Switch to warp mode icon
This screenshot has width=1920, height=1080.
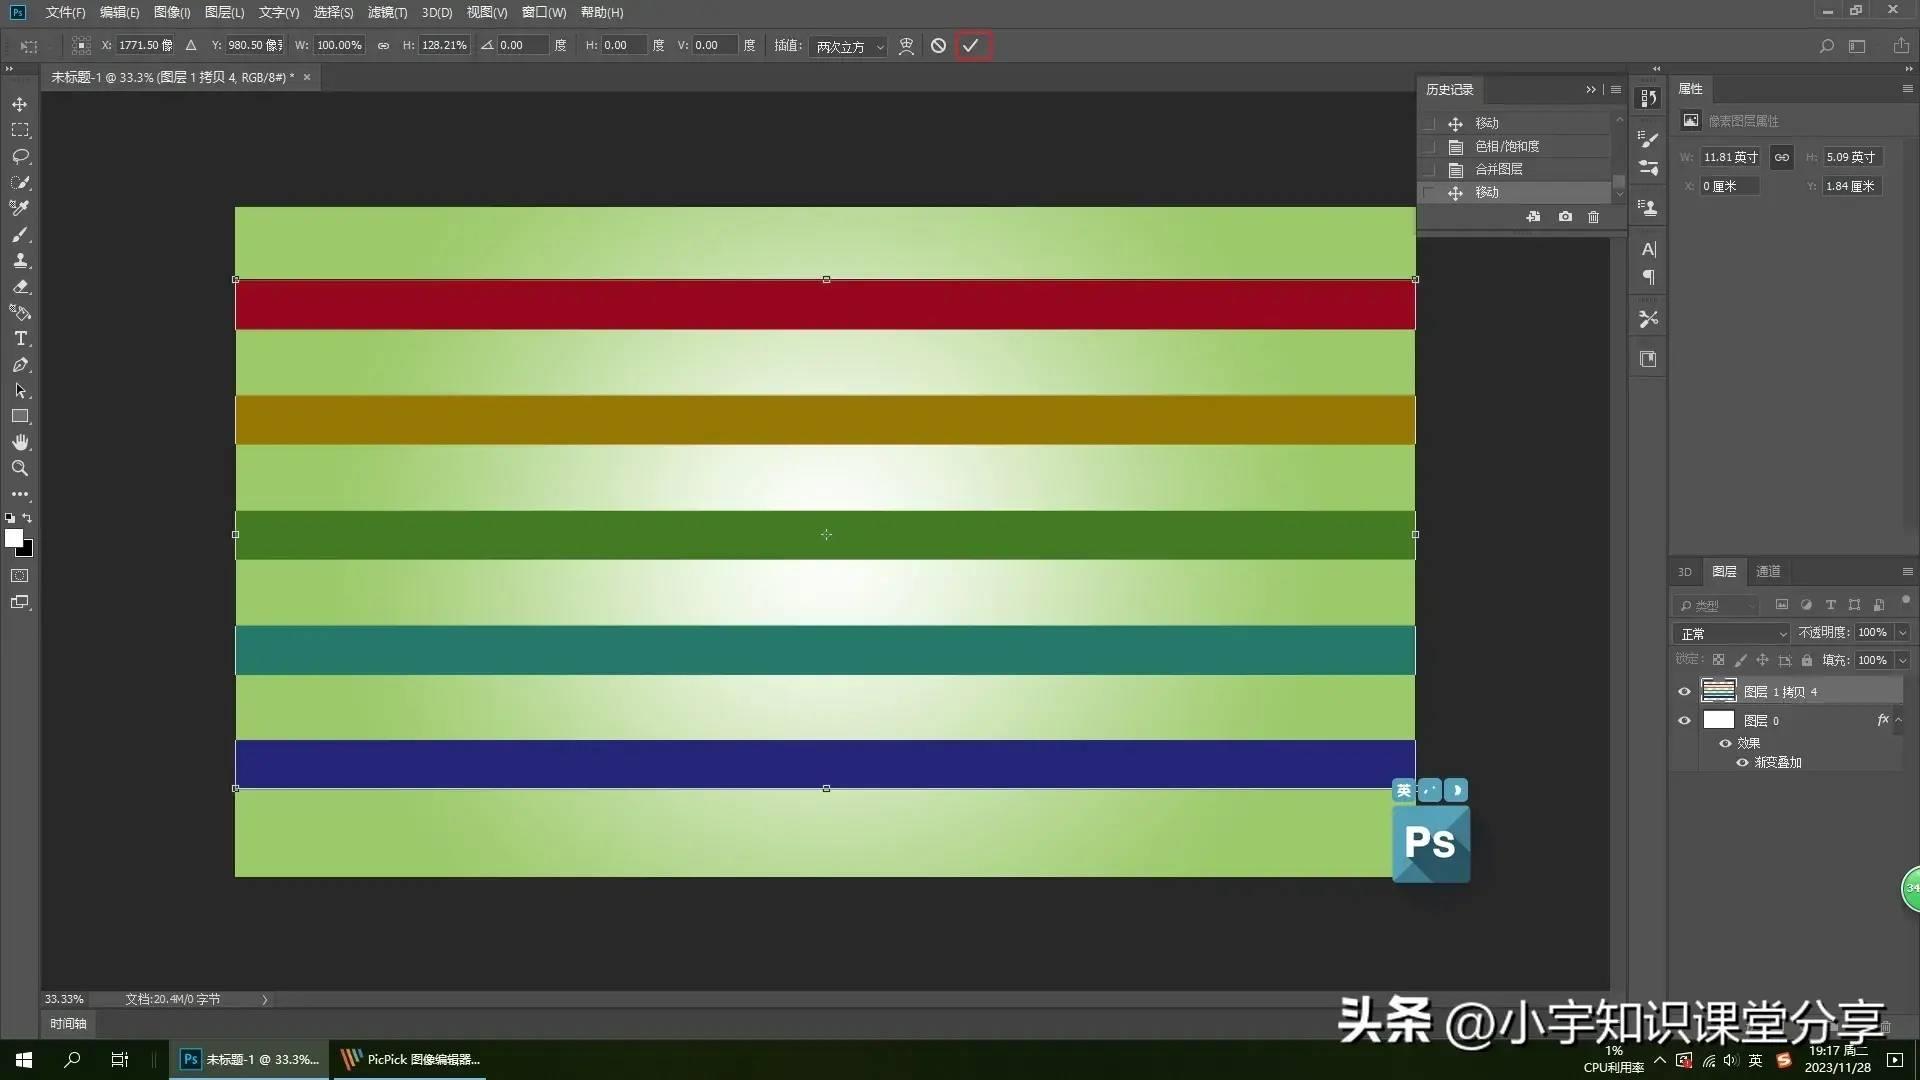(906, 46)
